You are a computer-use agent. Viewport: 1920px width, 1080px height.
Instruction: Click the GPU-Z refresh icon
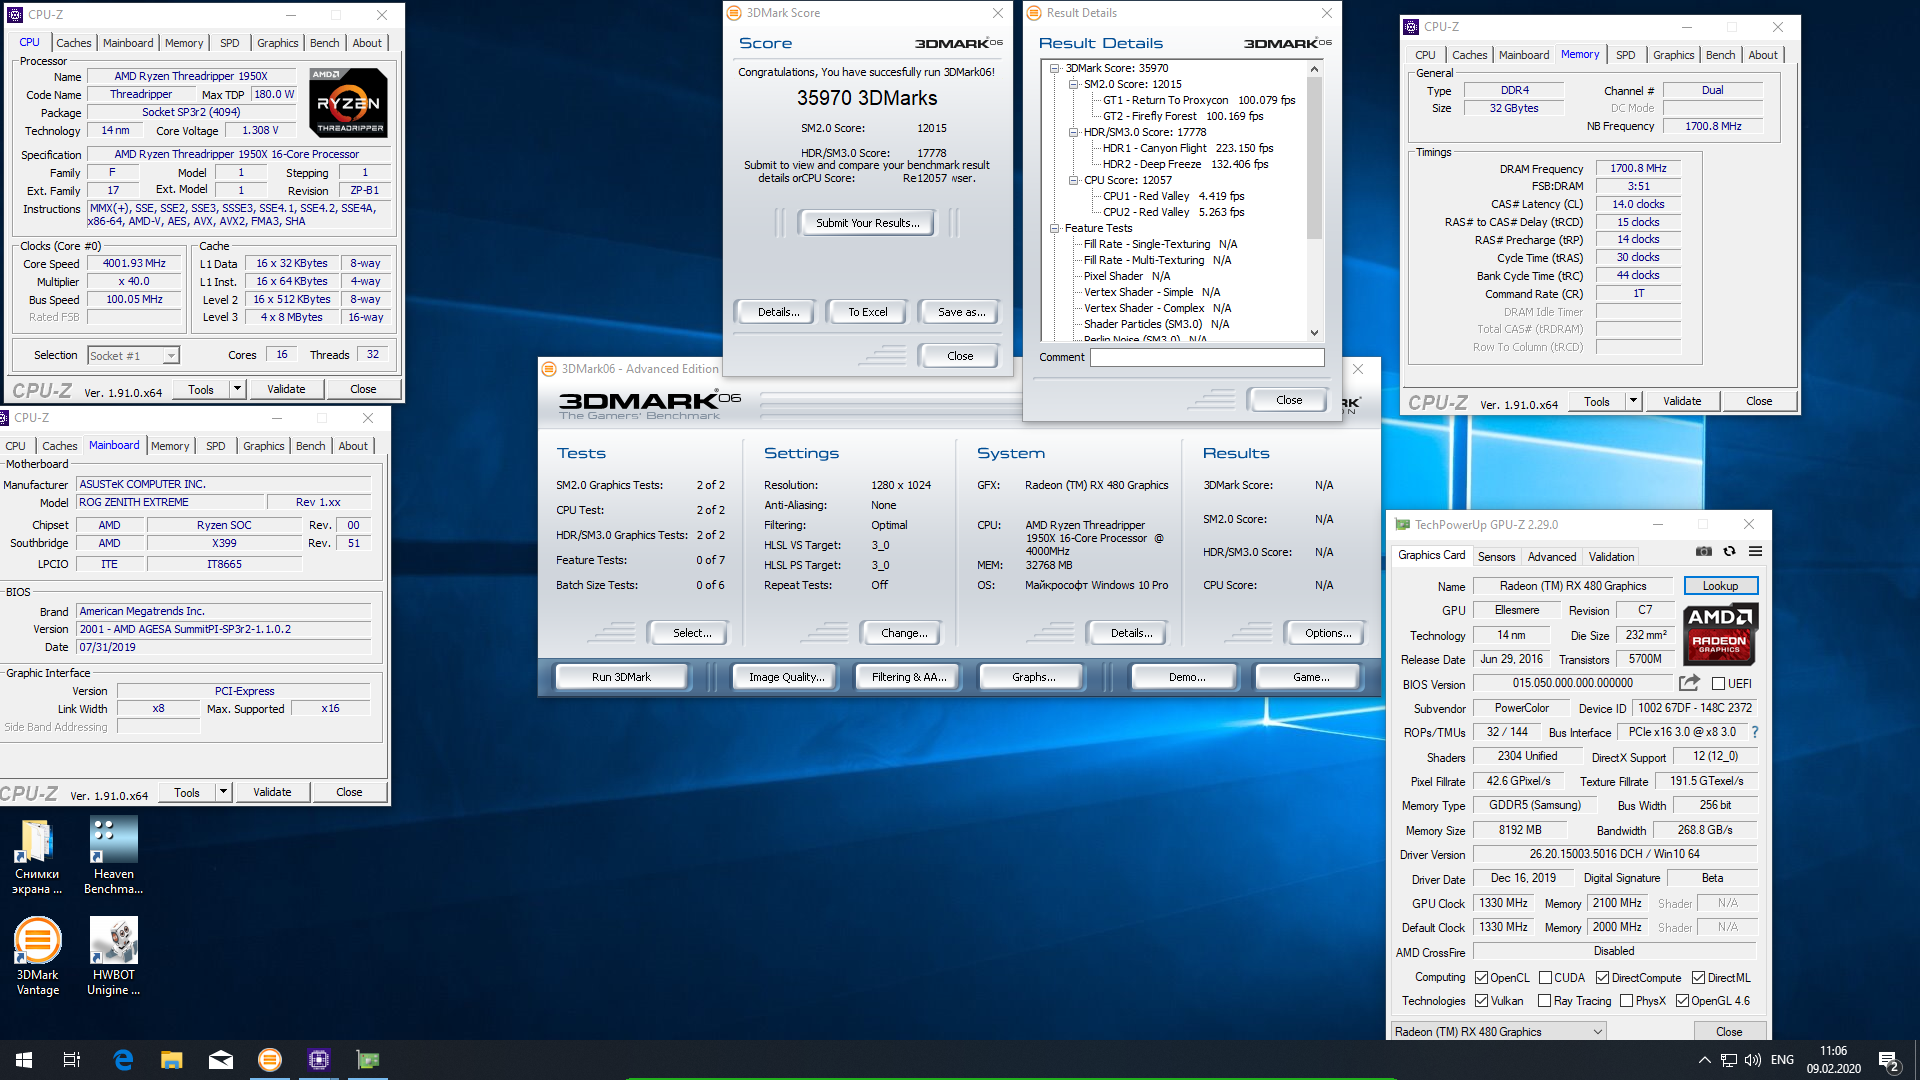1729,551
